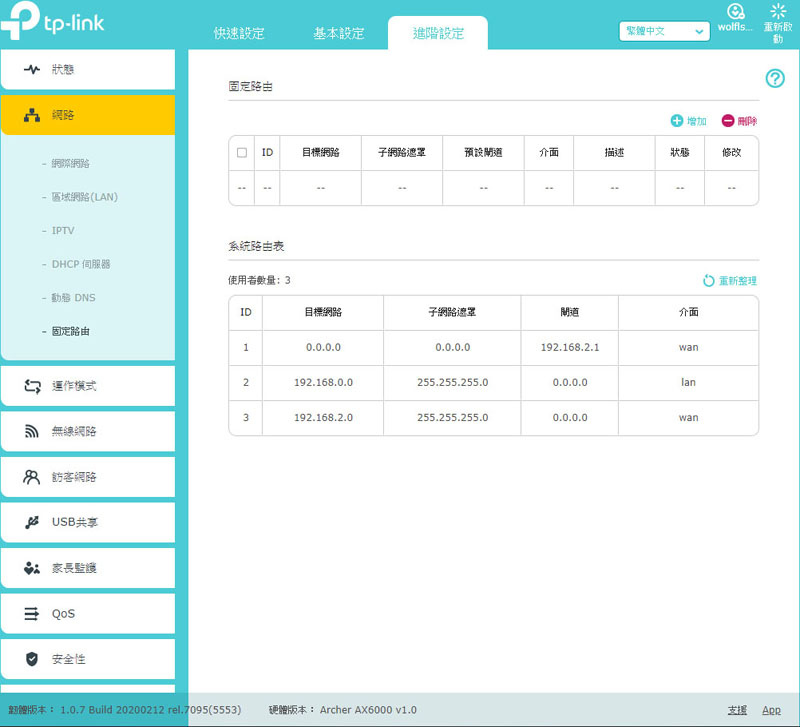Click the wolfls account icon
800x727 pixels.
[x=735, y=11]
